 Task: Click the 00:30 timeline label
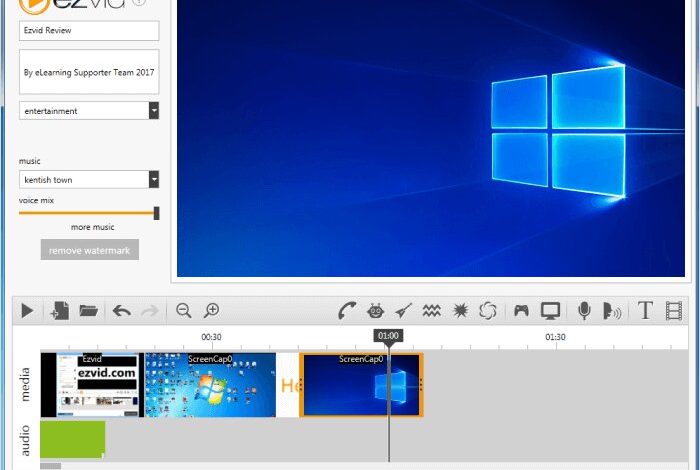coord(211,337)
